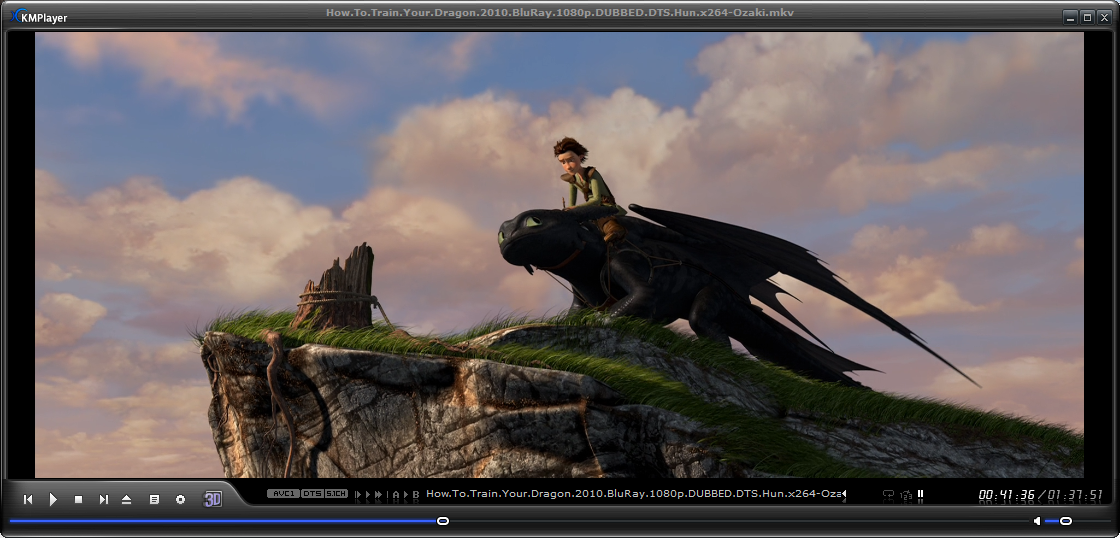The image size is (1120, 538).
Task: Set the B repeat end point
Action: coord(416,494)
